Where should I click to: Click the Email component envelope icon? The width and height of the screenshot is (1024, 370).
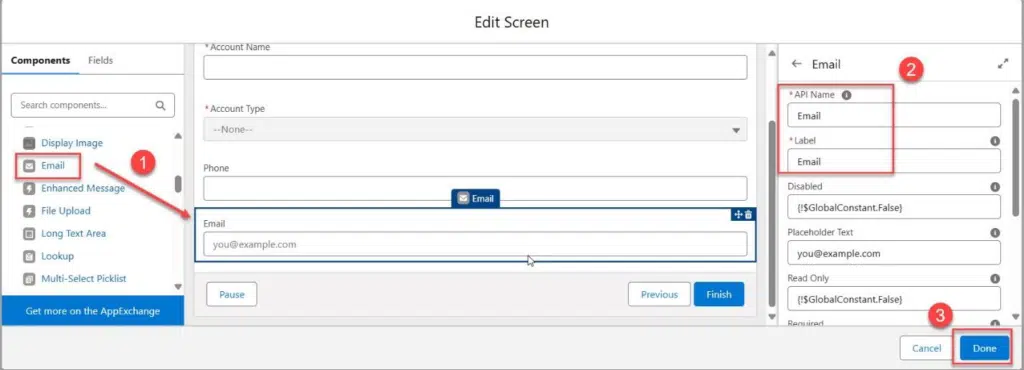29,166
